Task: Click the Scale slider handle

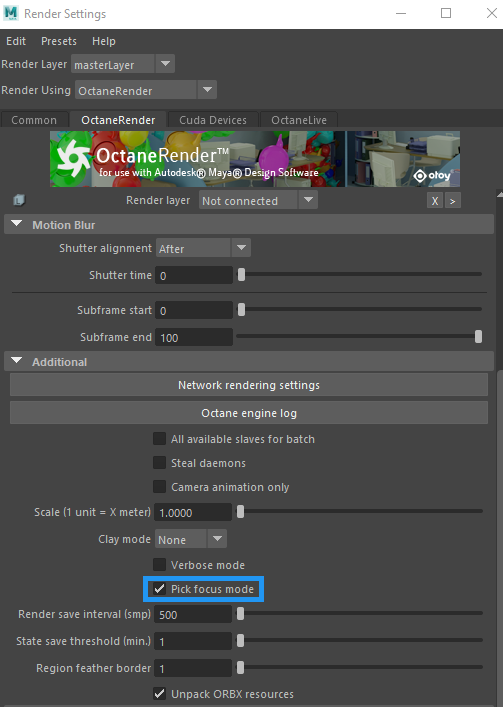Action: click(241, 511)
